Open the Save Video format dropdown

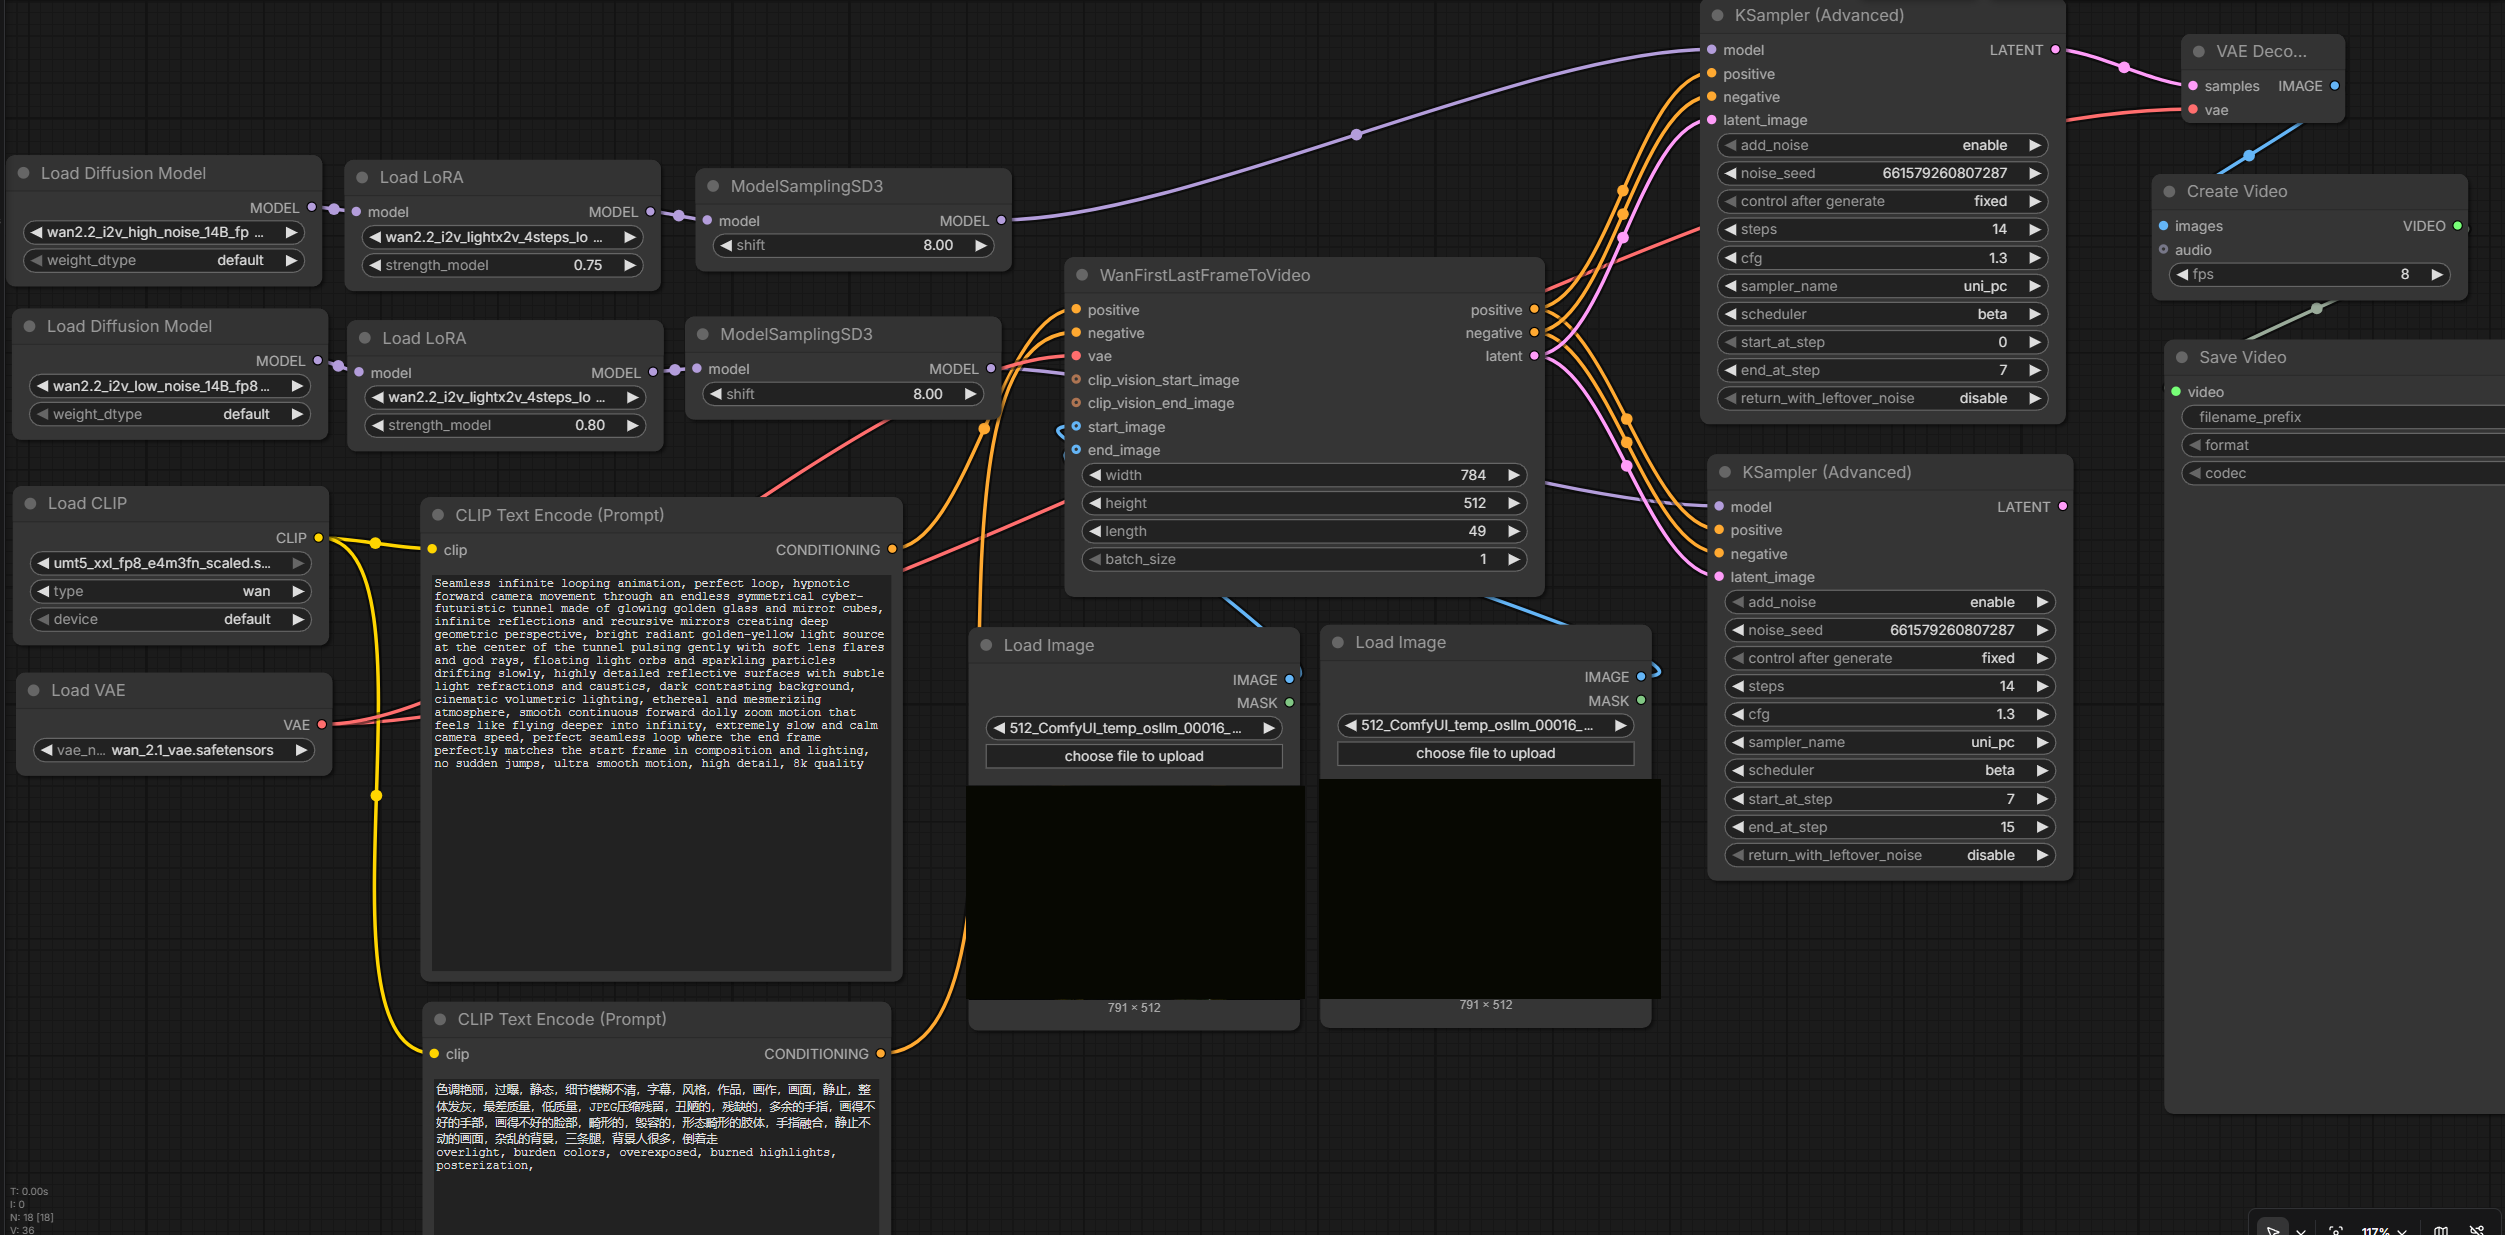pos(2343,445)
